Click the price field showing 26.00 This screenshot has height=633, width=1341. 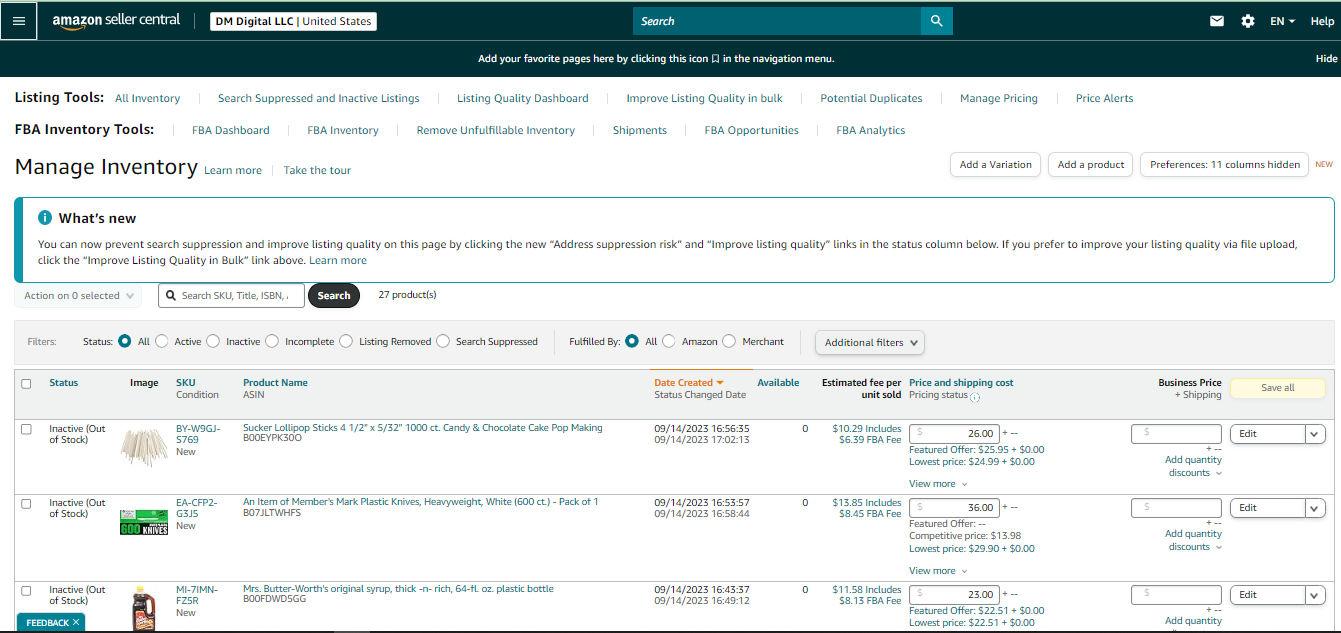coord(954,434)
